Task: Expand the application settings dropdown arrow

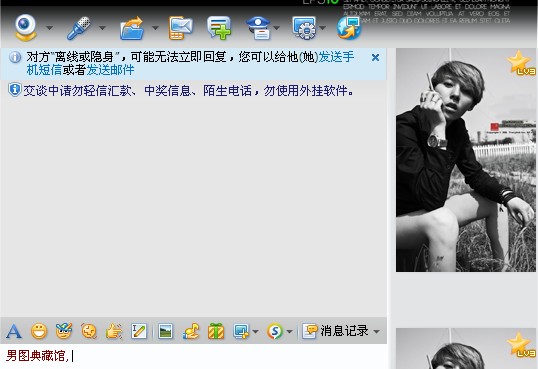Action: (323, 28)
